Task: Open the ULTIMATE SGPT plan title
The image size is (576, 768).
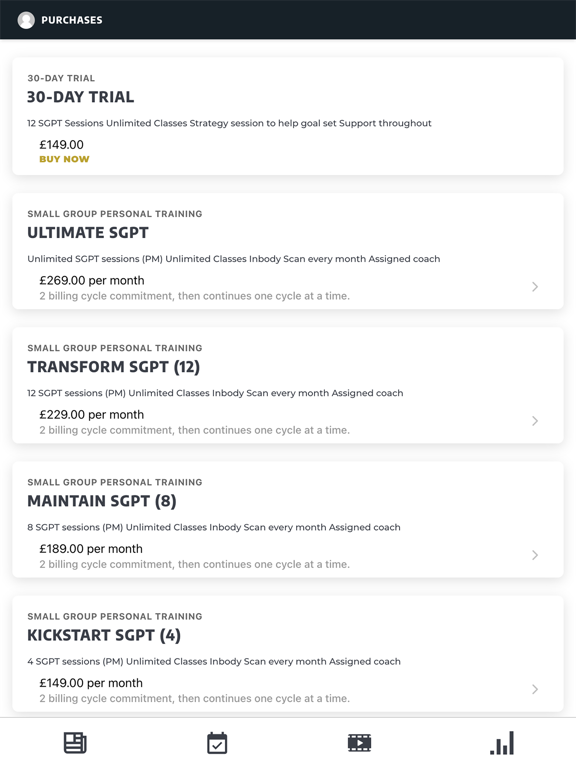Action: (88, 233)
